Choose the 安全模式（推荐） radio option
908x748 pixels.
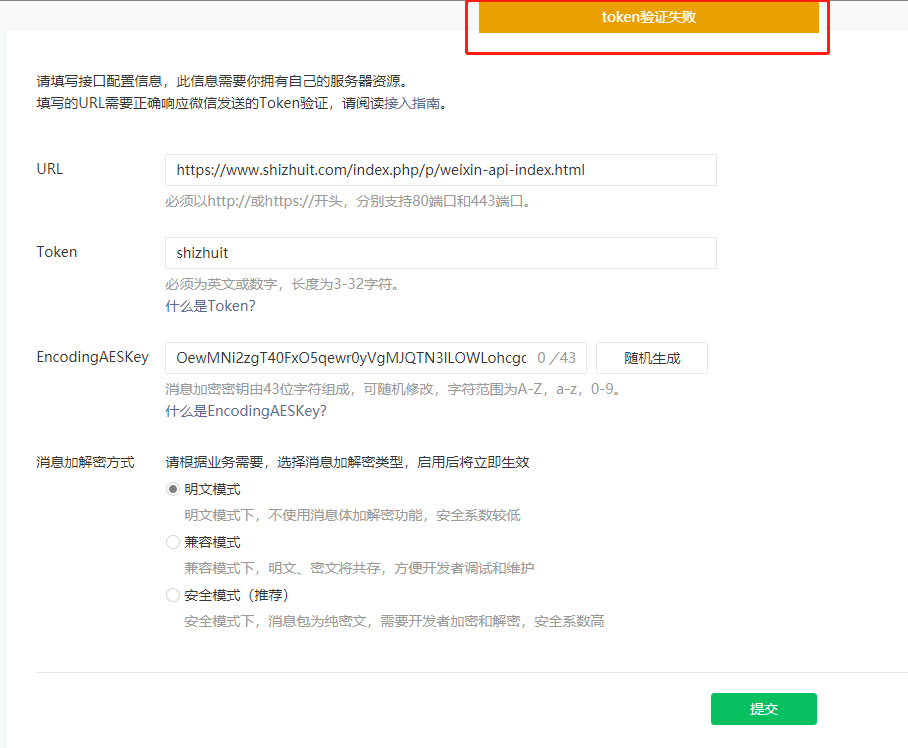click(x=173, y=596)
